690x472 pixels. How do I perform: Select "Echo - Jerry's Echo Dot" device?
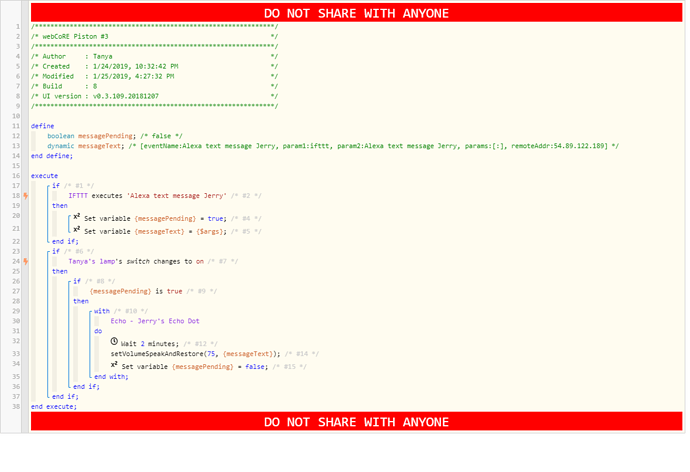click(155, 321)
